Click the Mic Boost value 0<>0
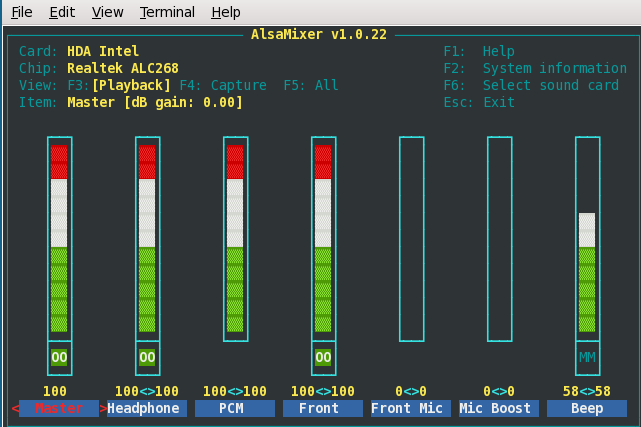 499,391
